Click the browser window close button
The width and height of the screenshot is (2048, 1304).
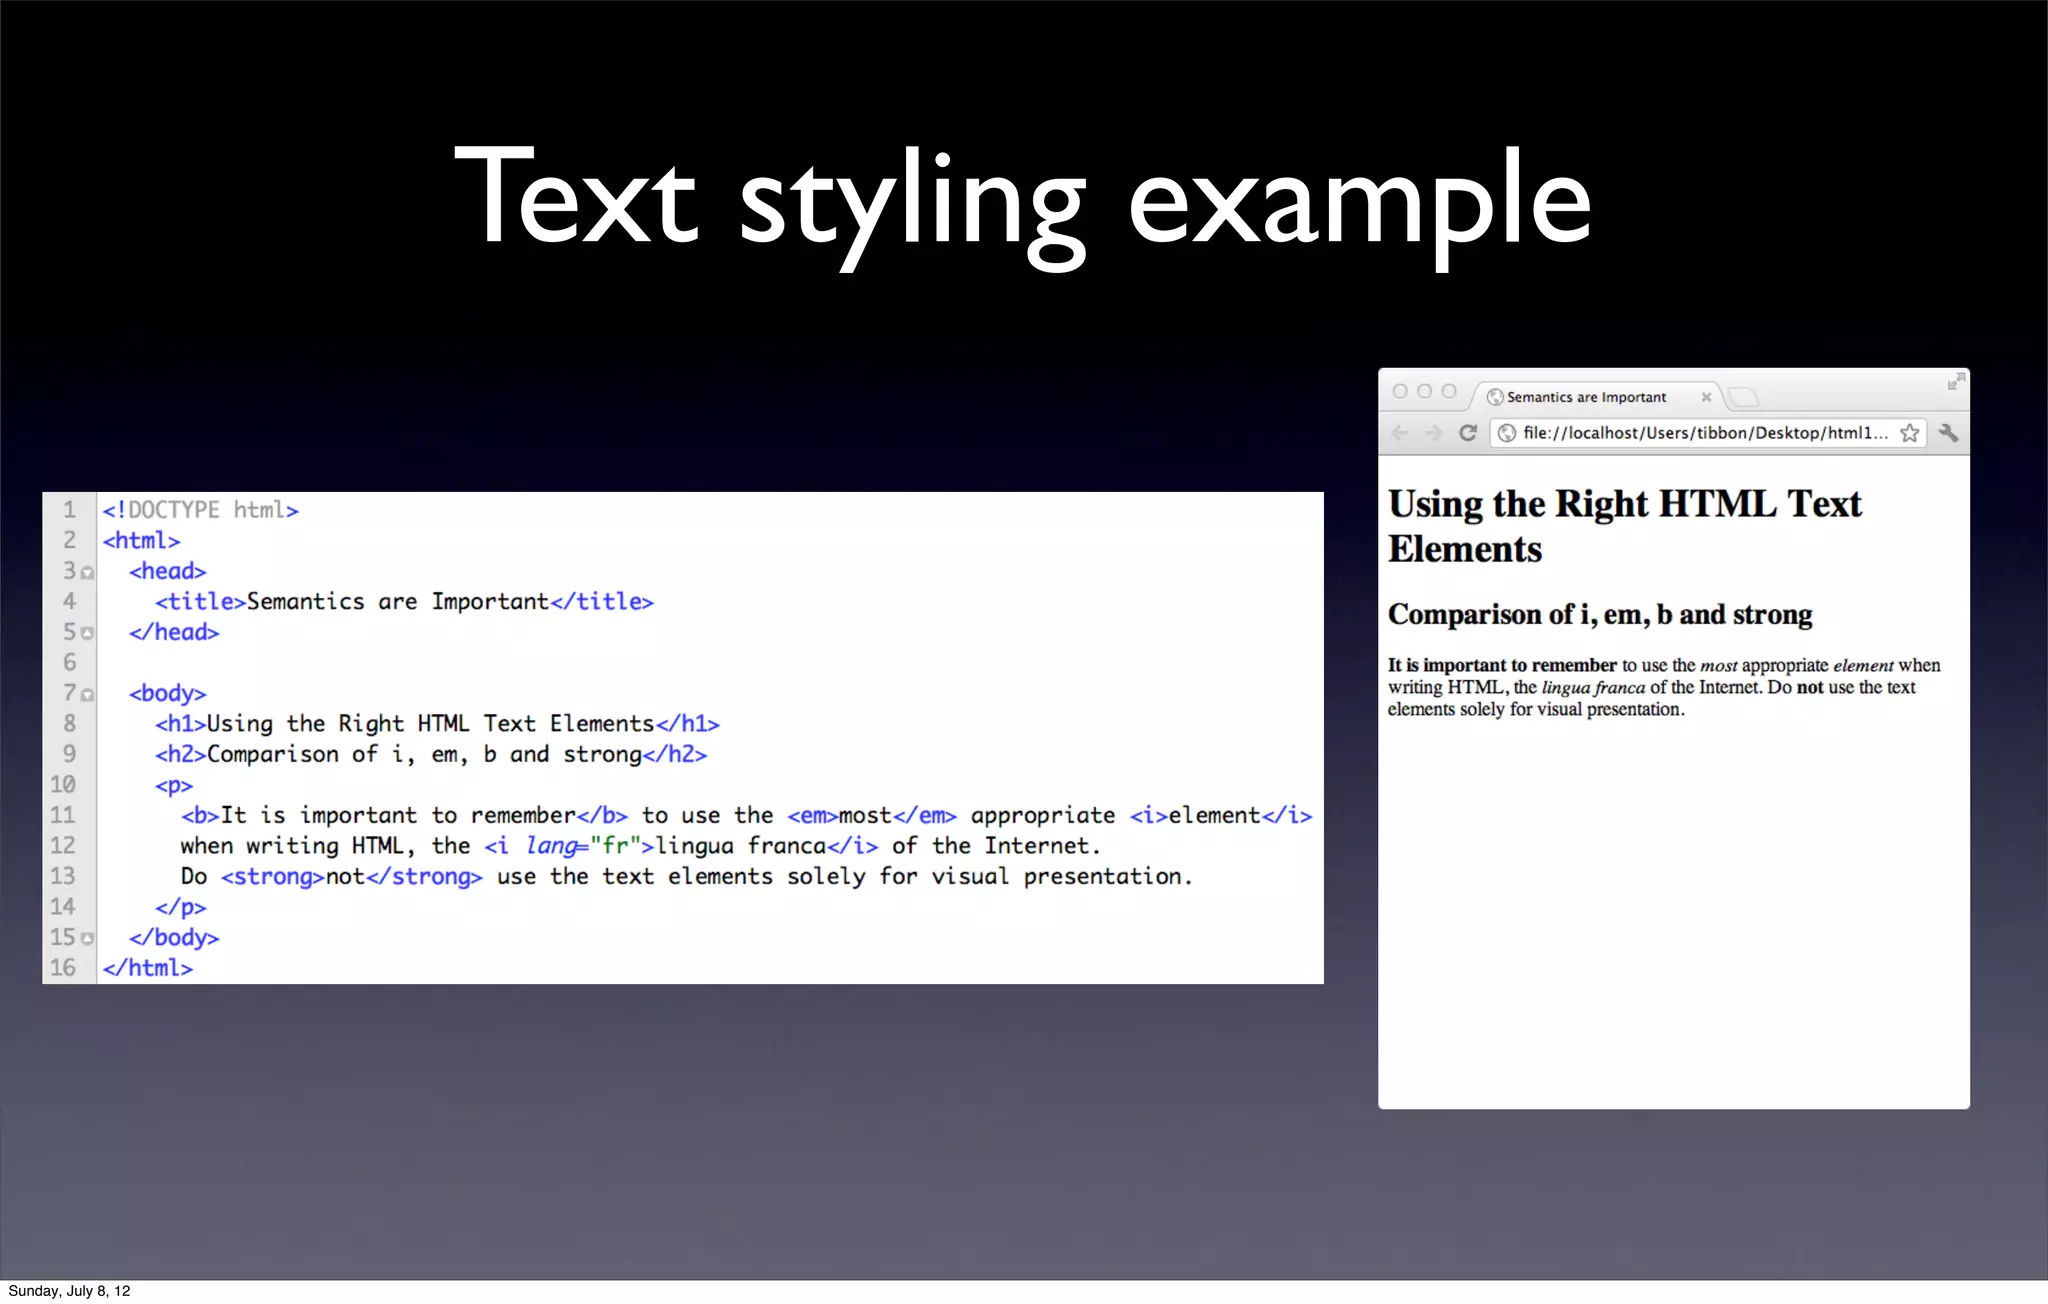tap(1400, 392)
